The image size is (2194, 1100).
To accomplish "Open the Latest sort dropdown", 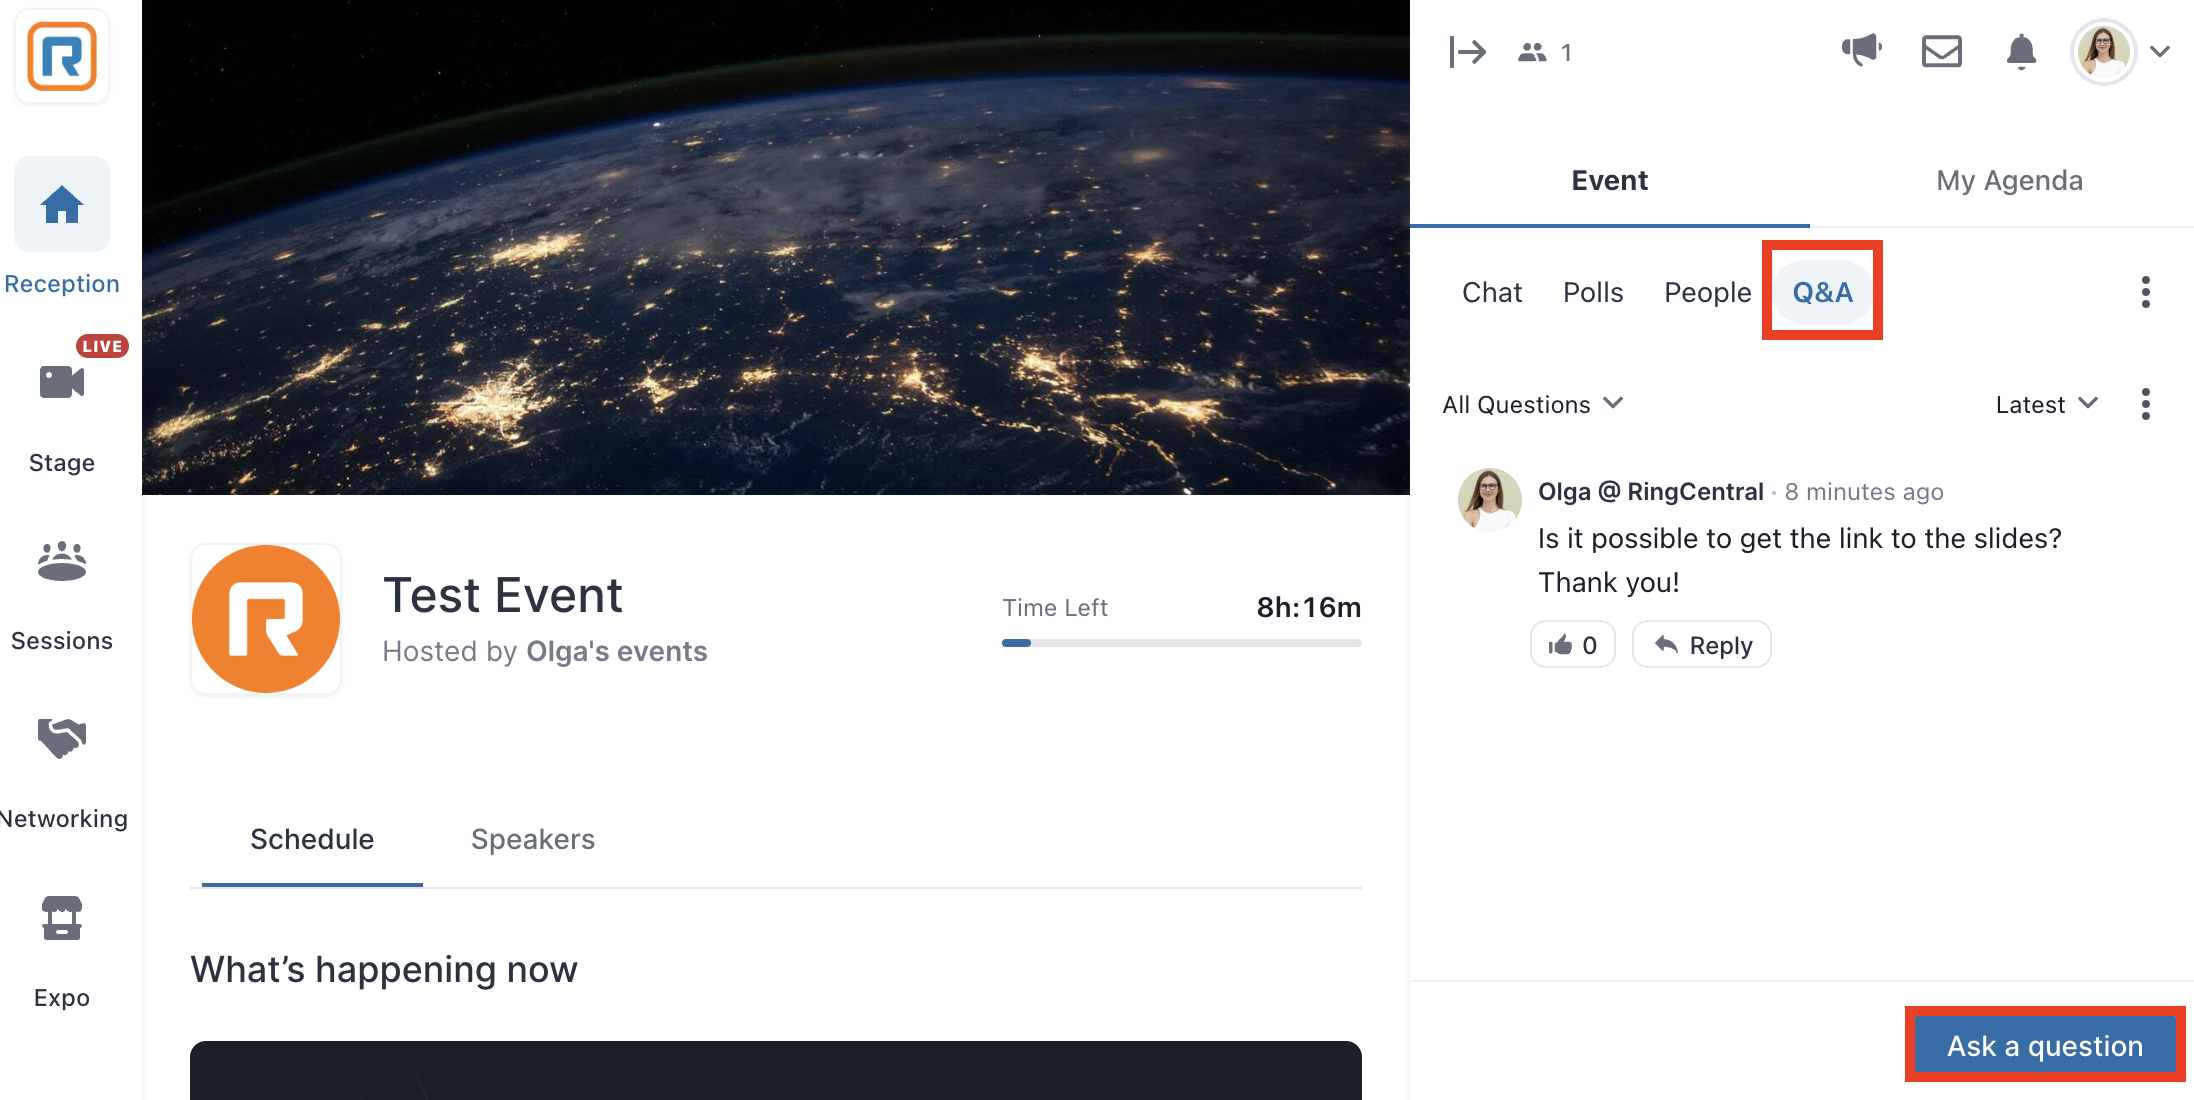I will [2046, 404].
